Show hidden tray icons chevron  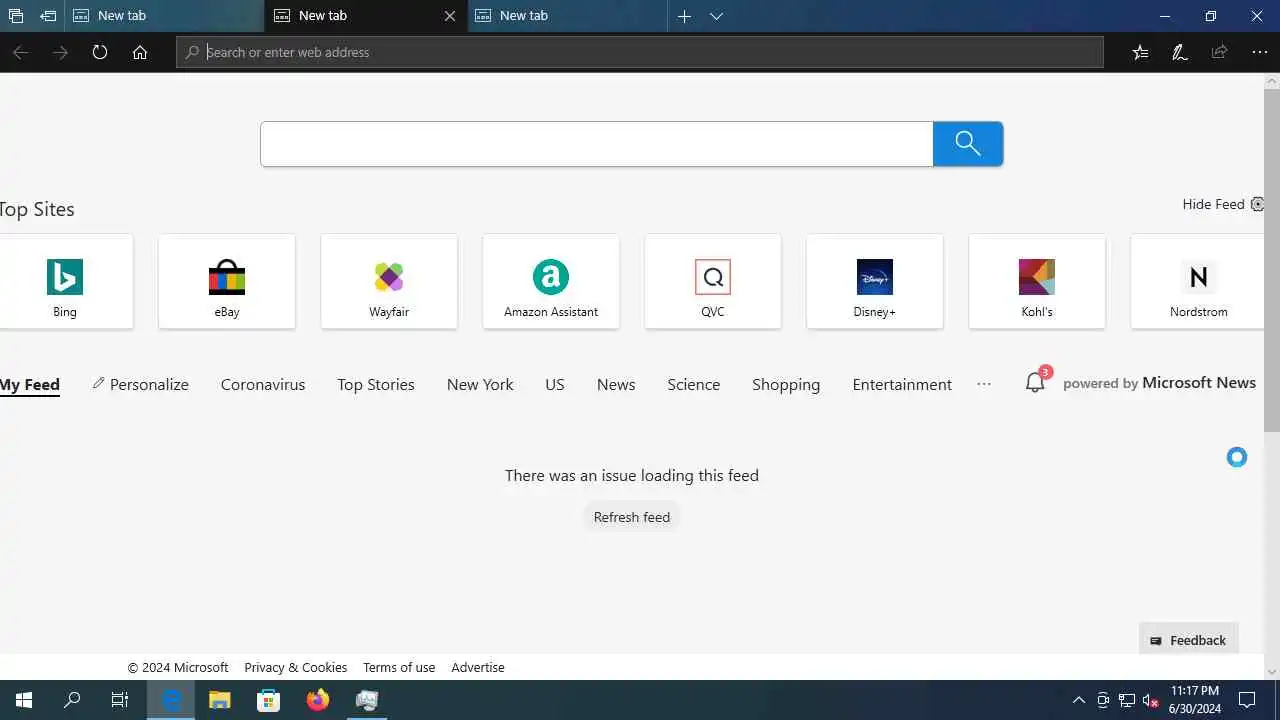tap(1079, 700)
